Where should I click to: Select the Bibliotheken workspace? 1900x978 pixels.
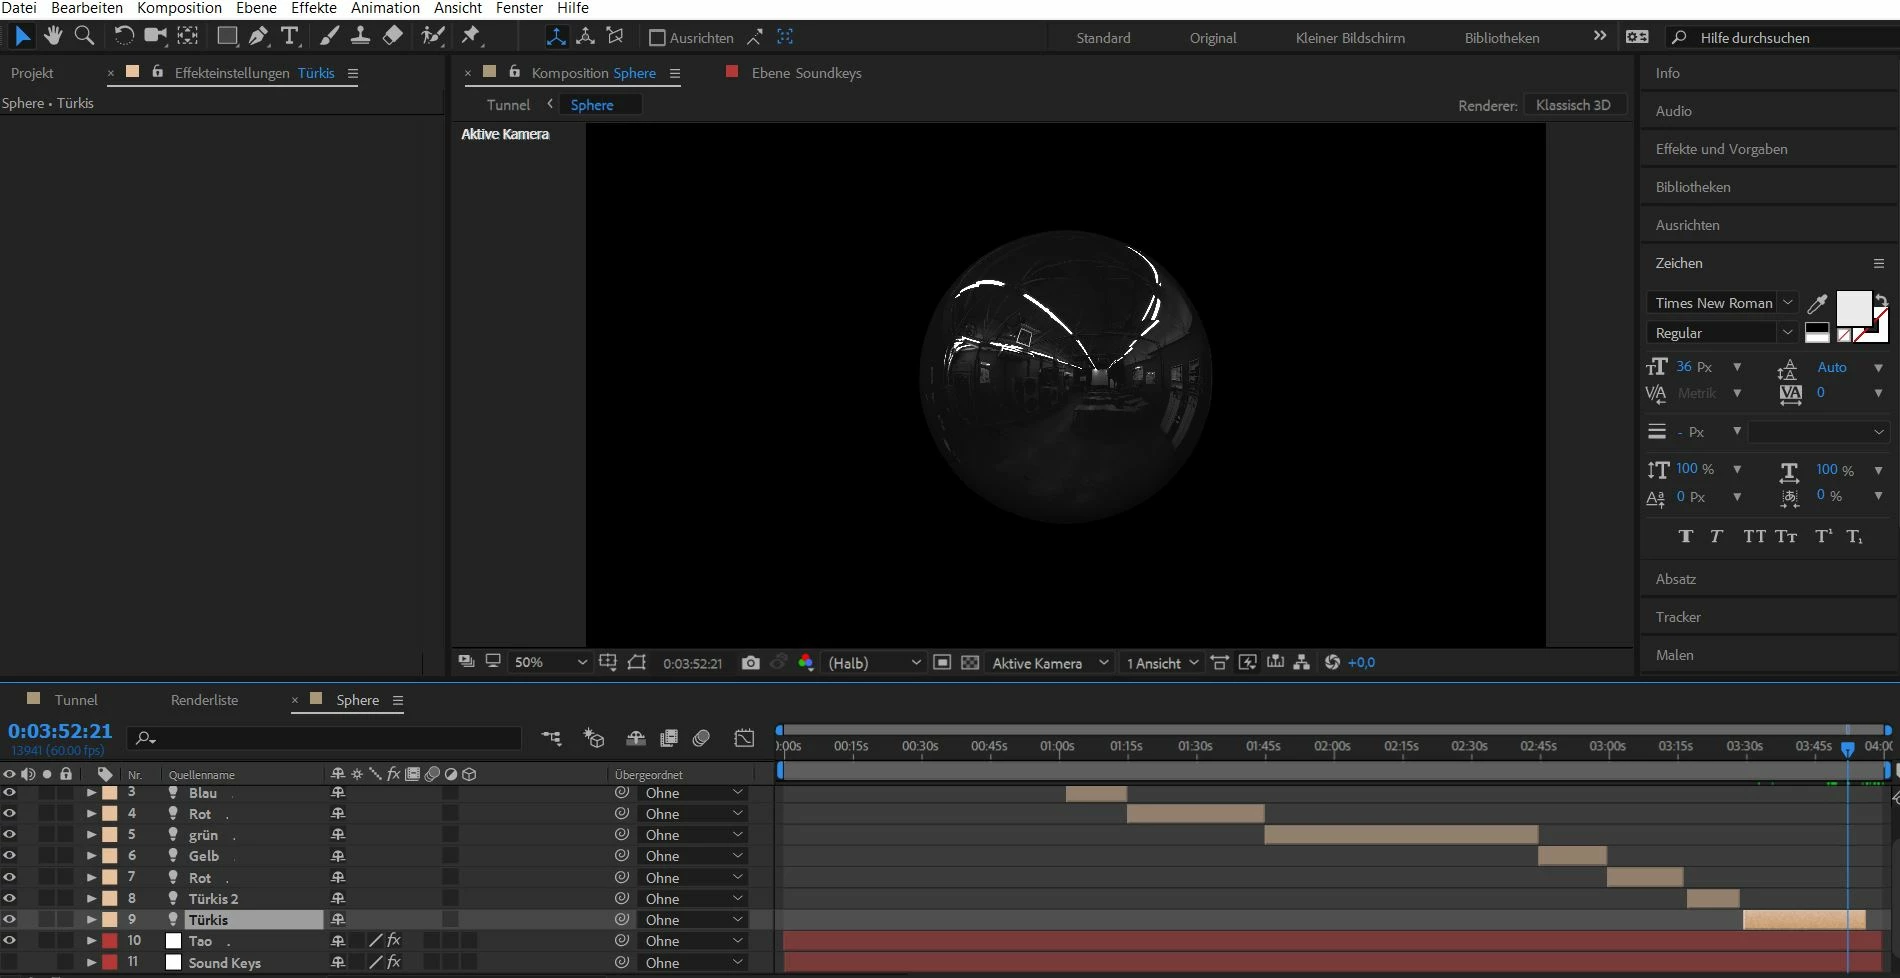click(1502, 38)
